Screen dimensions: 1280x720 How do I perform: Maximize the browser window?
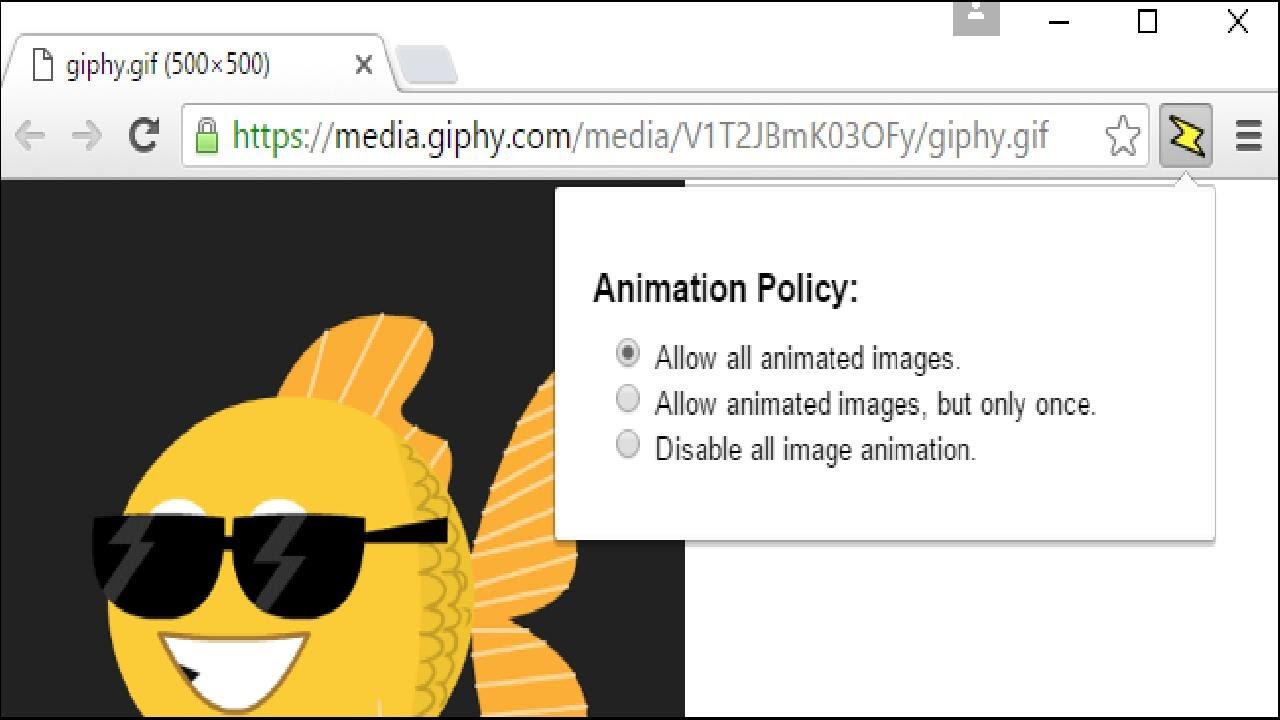tap(1148, 22)
